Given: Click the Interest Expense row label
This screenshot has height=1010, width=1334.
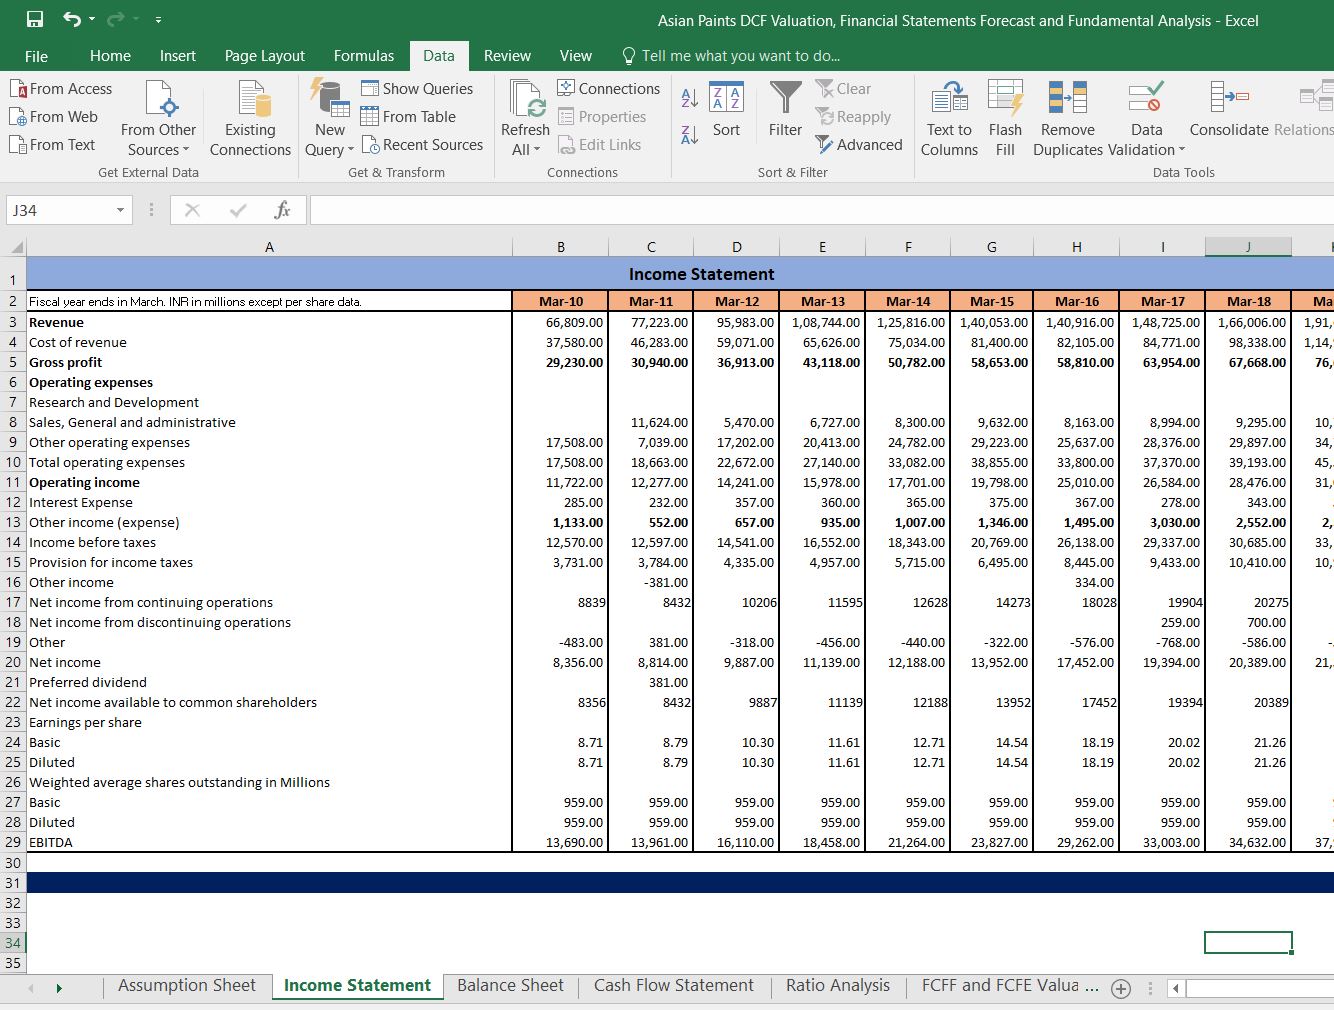Looking at the screenshot, I should pyautogui.click(x=269, y=502).
